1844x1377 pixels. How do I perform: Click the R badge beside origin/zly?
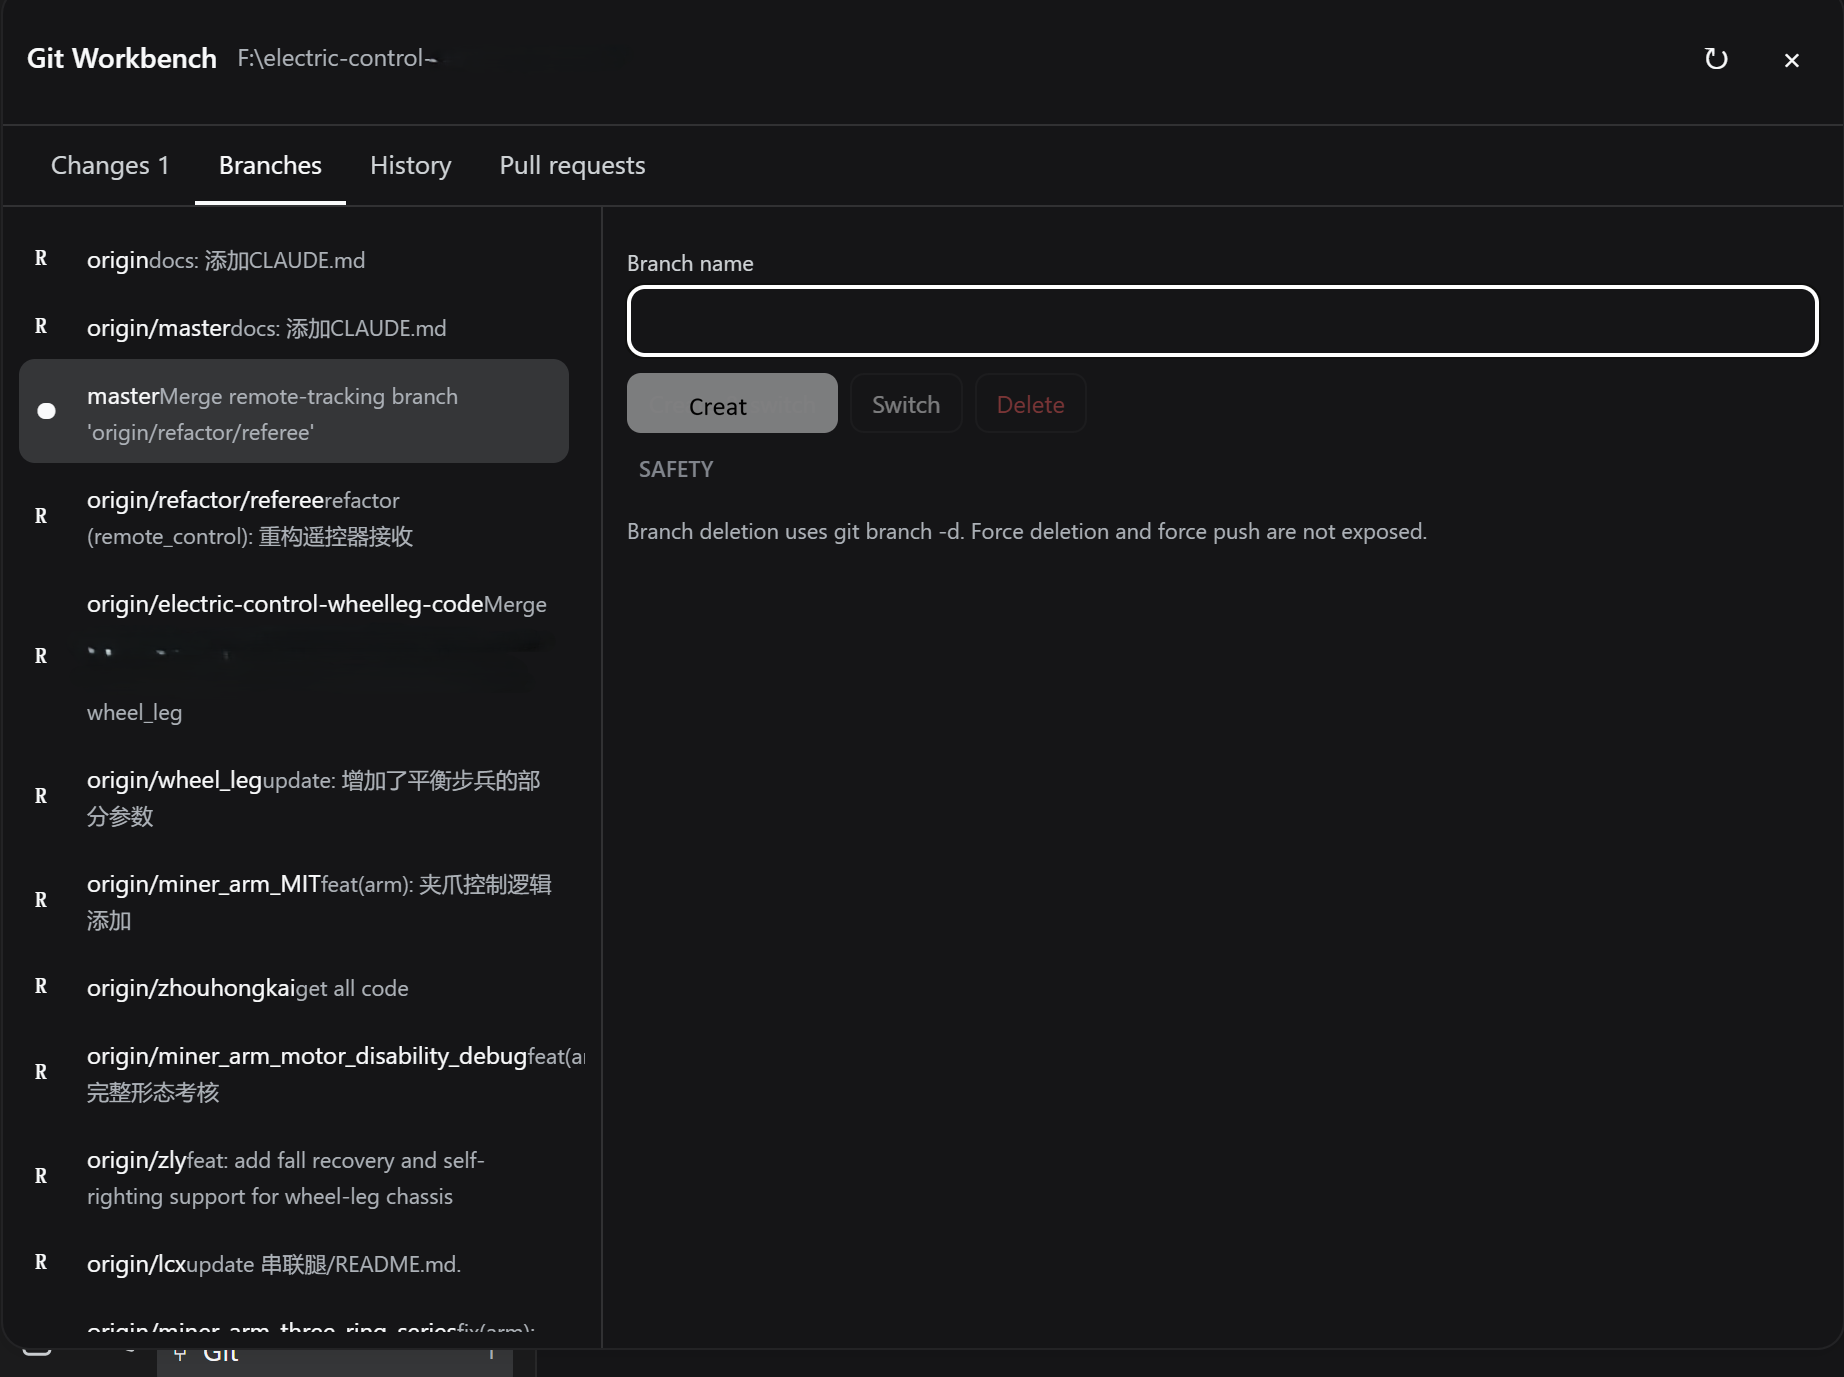point(41,1176)
